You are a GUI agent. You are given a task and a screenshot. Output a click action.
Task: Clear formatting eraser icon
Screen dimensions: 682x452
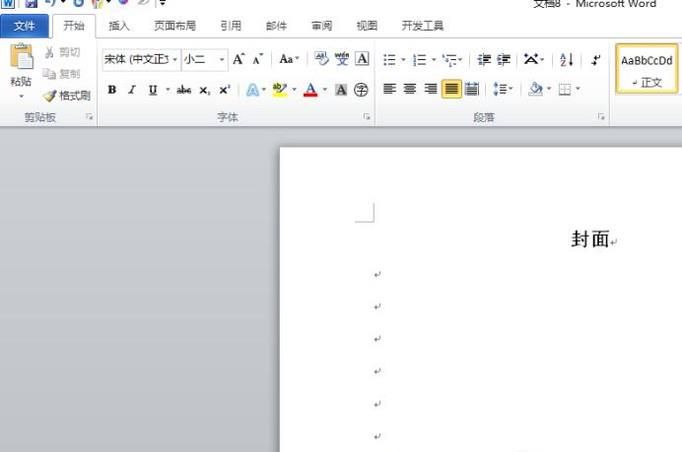[321, 59]
